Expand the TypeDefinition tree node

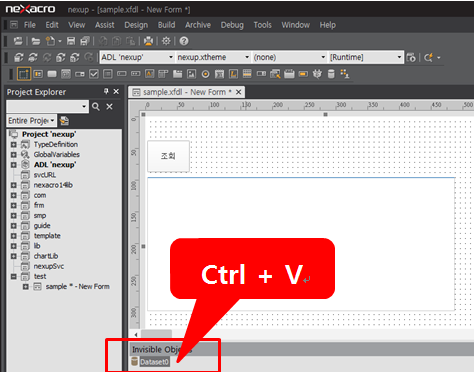[14, 145]
